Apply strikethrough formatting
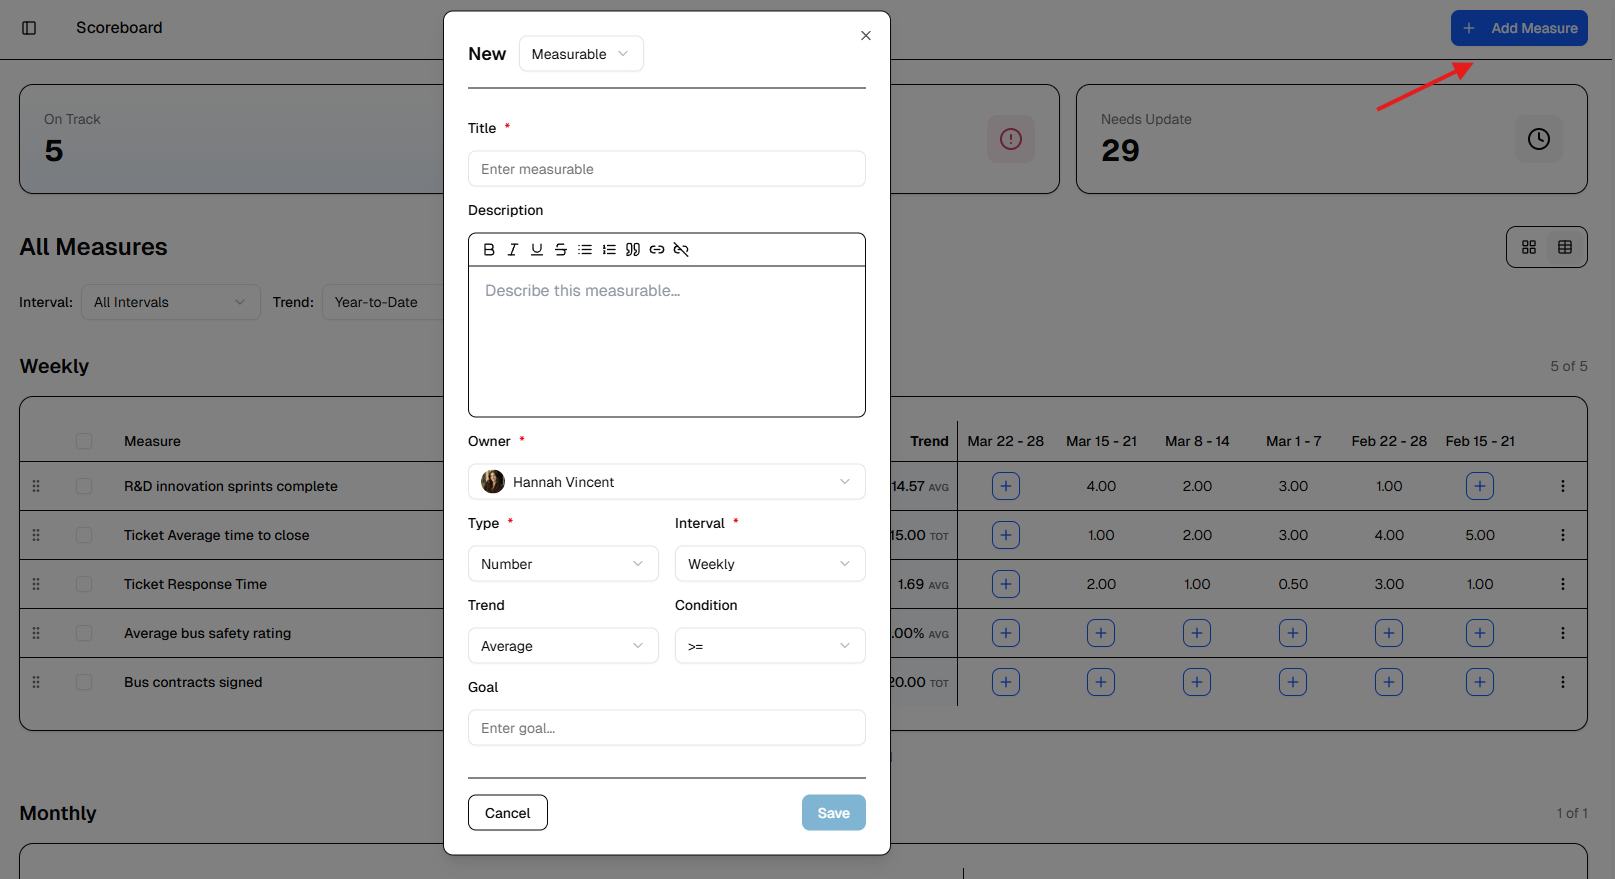Viewport: 1615px width, 879px height. (x=561, y=250)
